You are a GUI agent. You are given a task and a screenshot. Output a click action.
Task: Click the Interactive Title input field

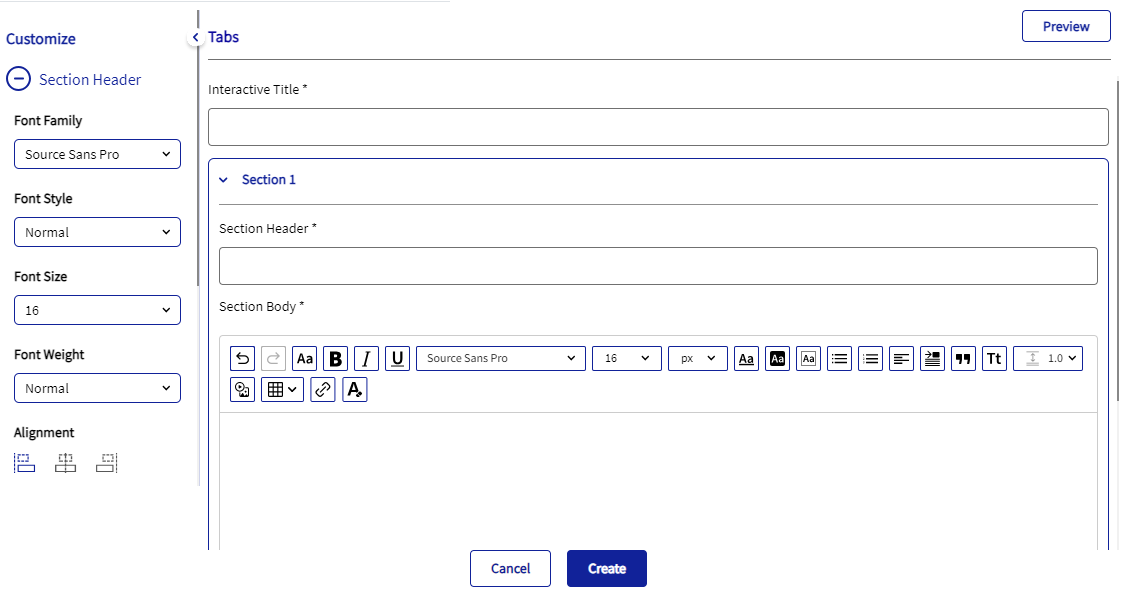tap(658, 127)
